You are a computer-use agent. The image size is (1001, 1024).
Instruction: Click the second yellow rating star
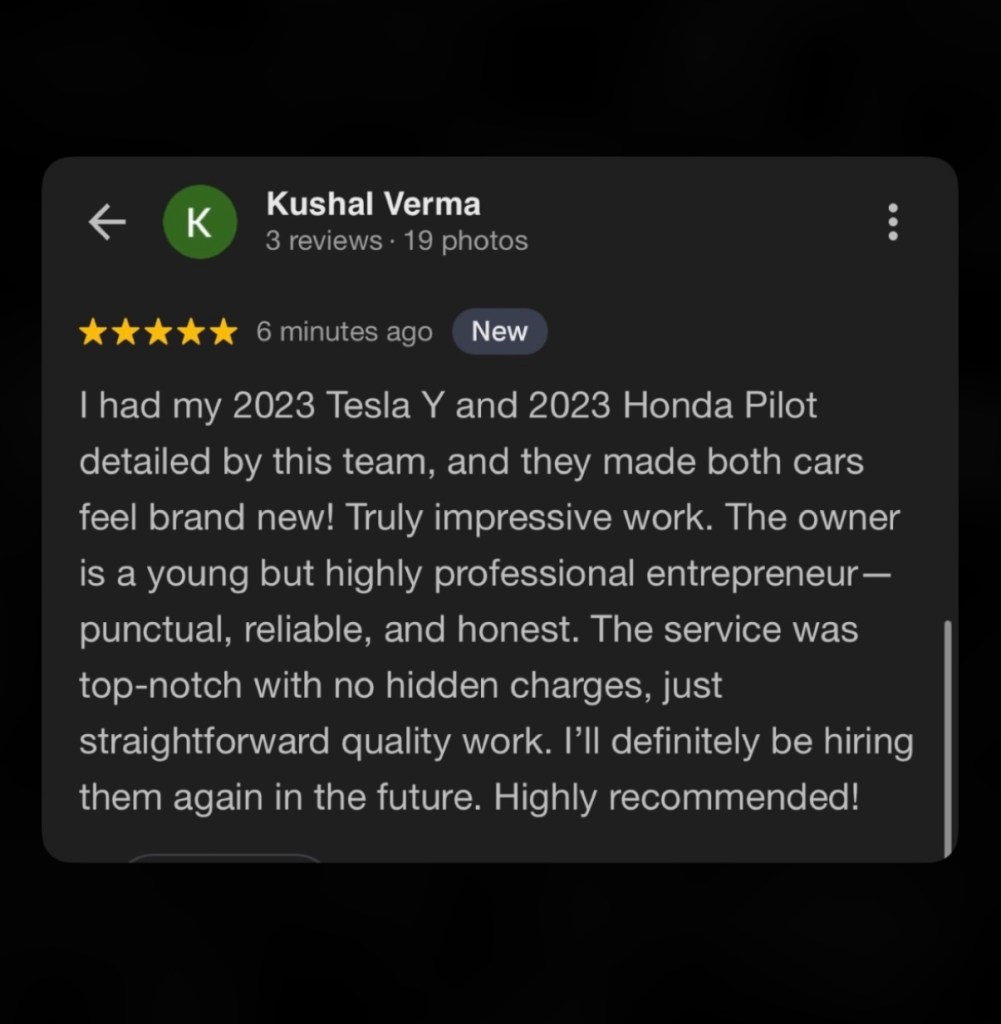pos(125,332)
